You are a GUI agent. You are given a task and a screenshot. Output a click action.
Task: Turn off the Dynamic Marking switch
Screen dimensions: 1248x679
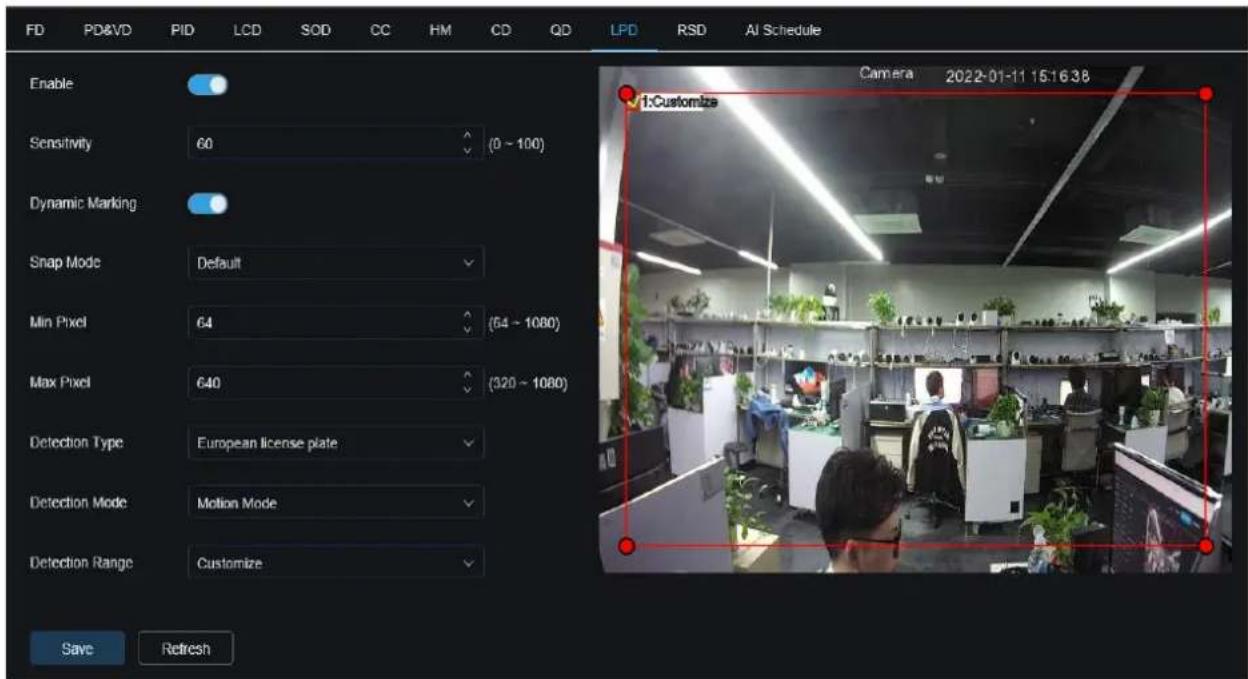point(208,204)
